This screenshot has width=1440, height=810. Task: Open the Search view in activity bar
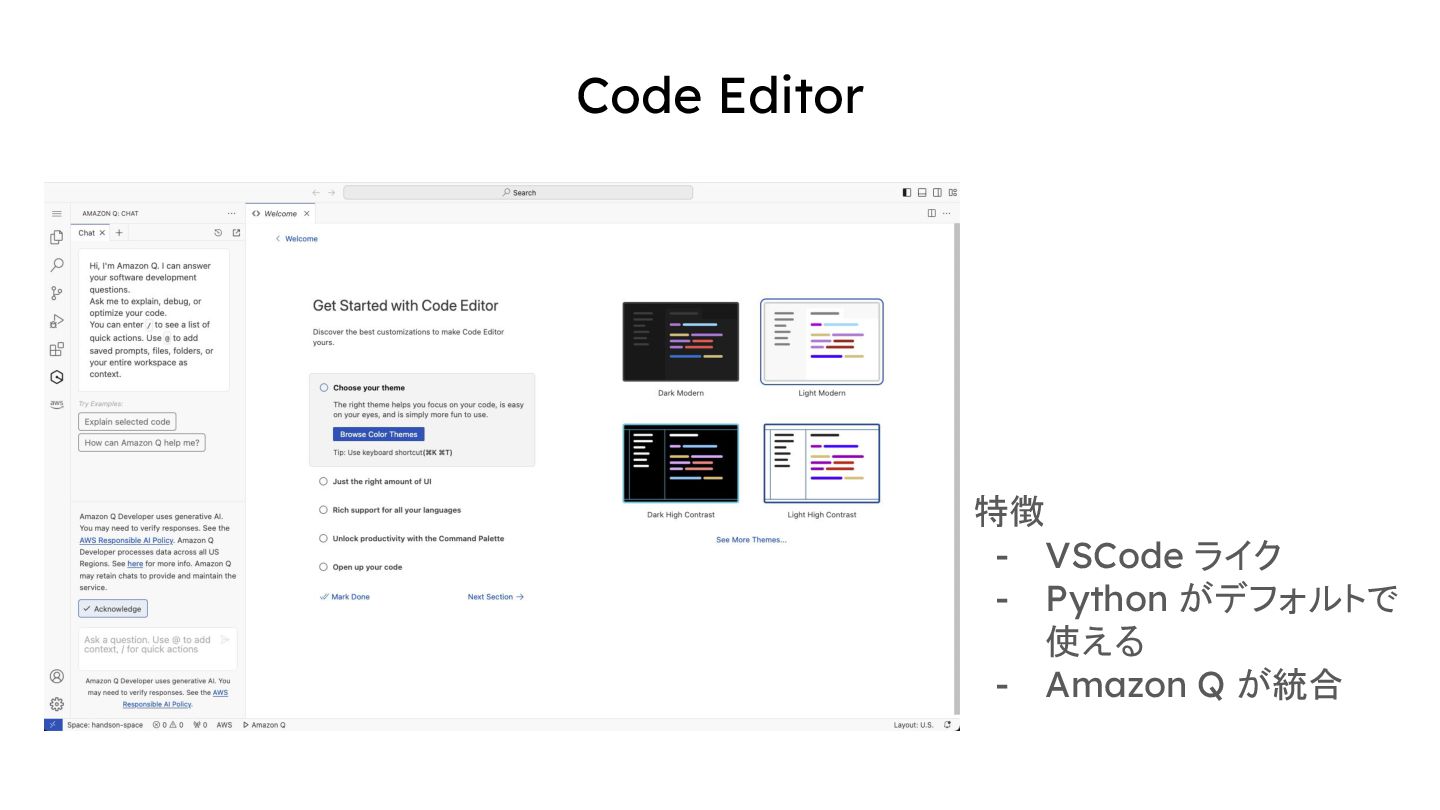tap(57, 265)
